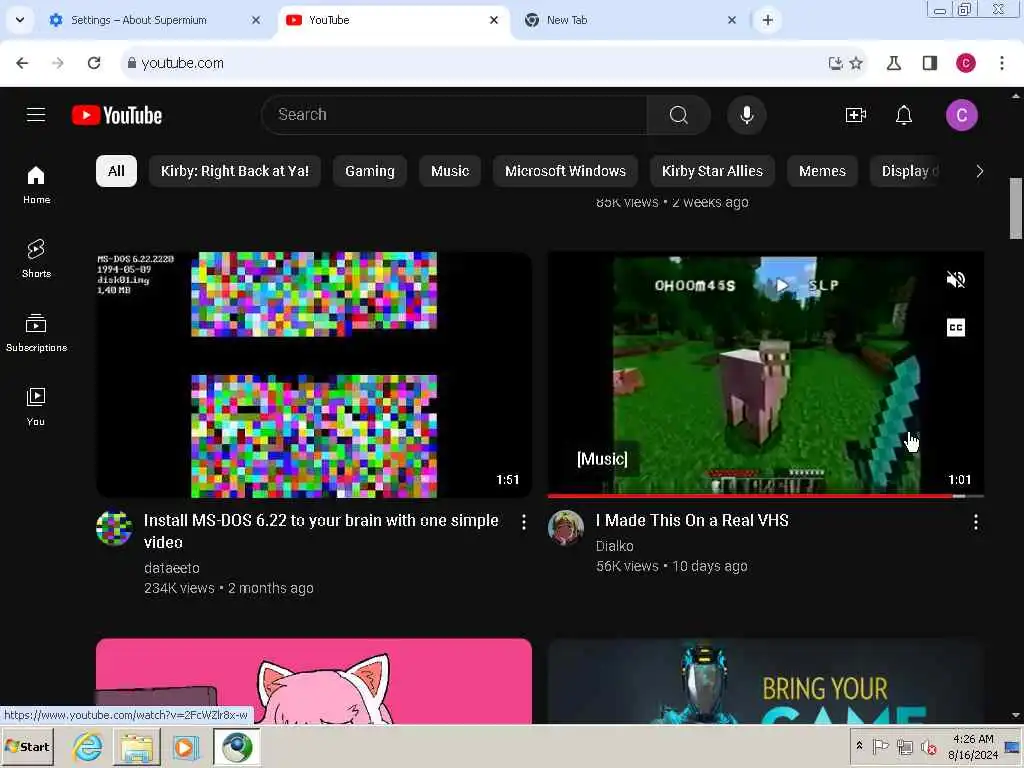This screenshot has width=1024, height=768.
Task: Launch Windows Media Player from taskbar
Action: (185, 746)
